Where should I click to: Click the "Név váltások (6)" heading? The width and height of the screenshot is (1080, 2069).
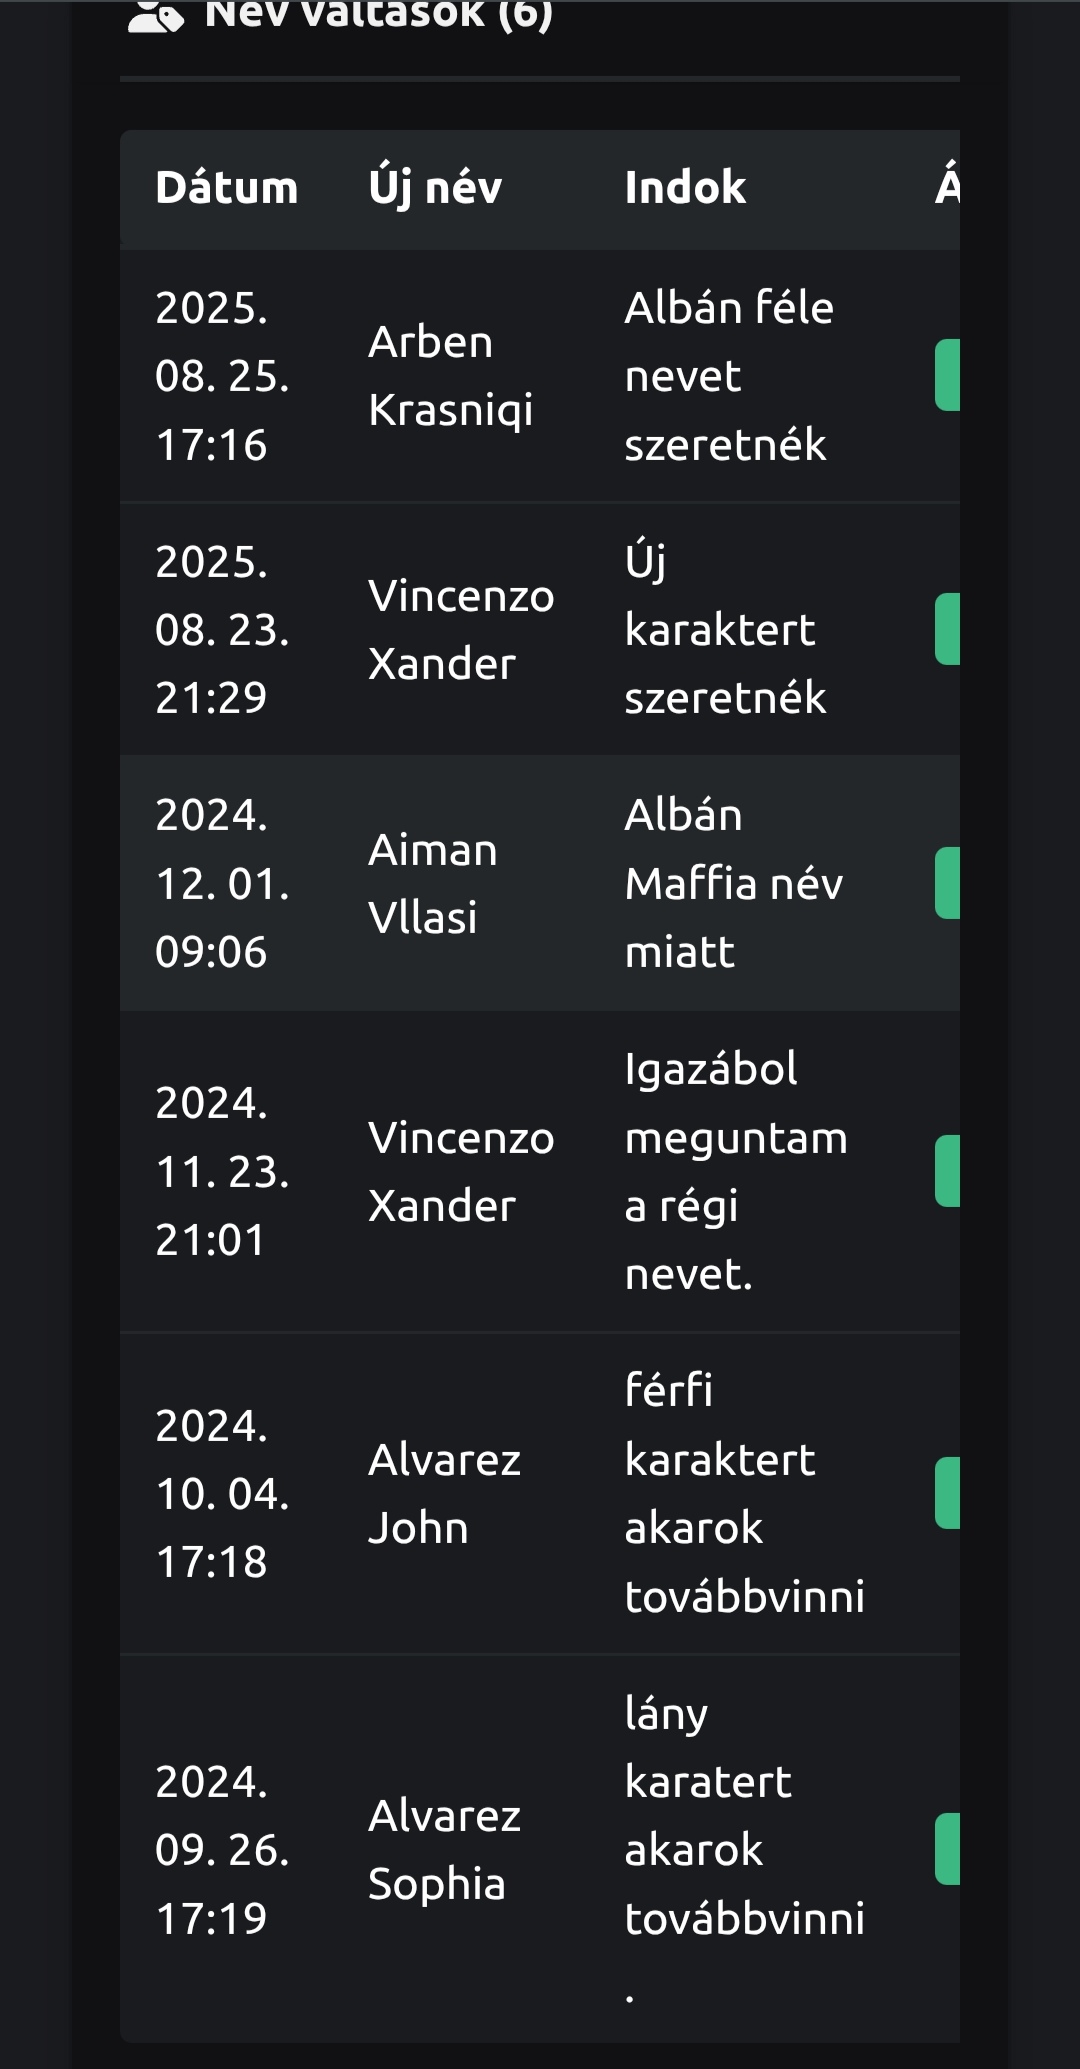[x=378, y=14]
